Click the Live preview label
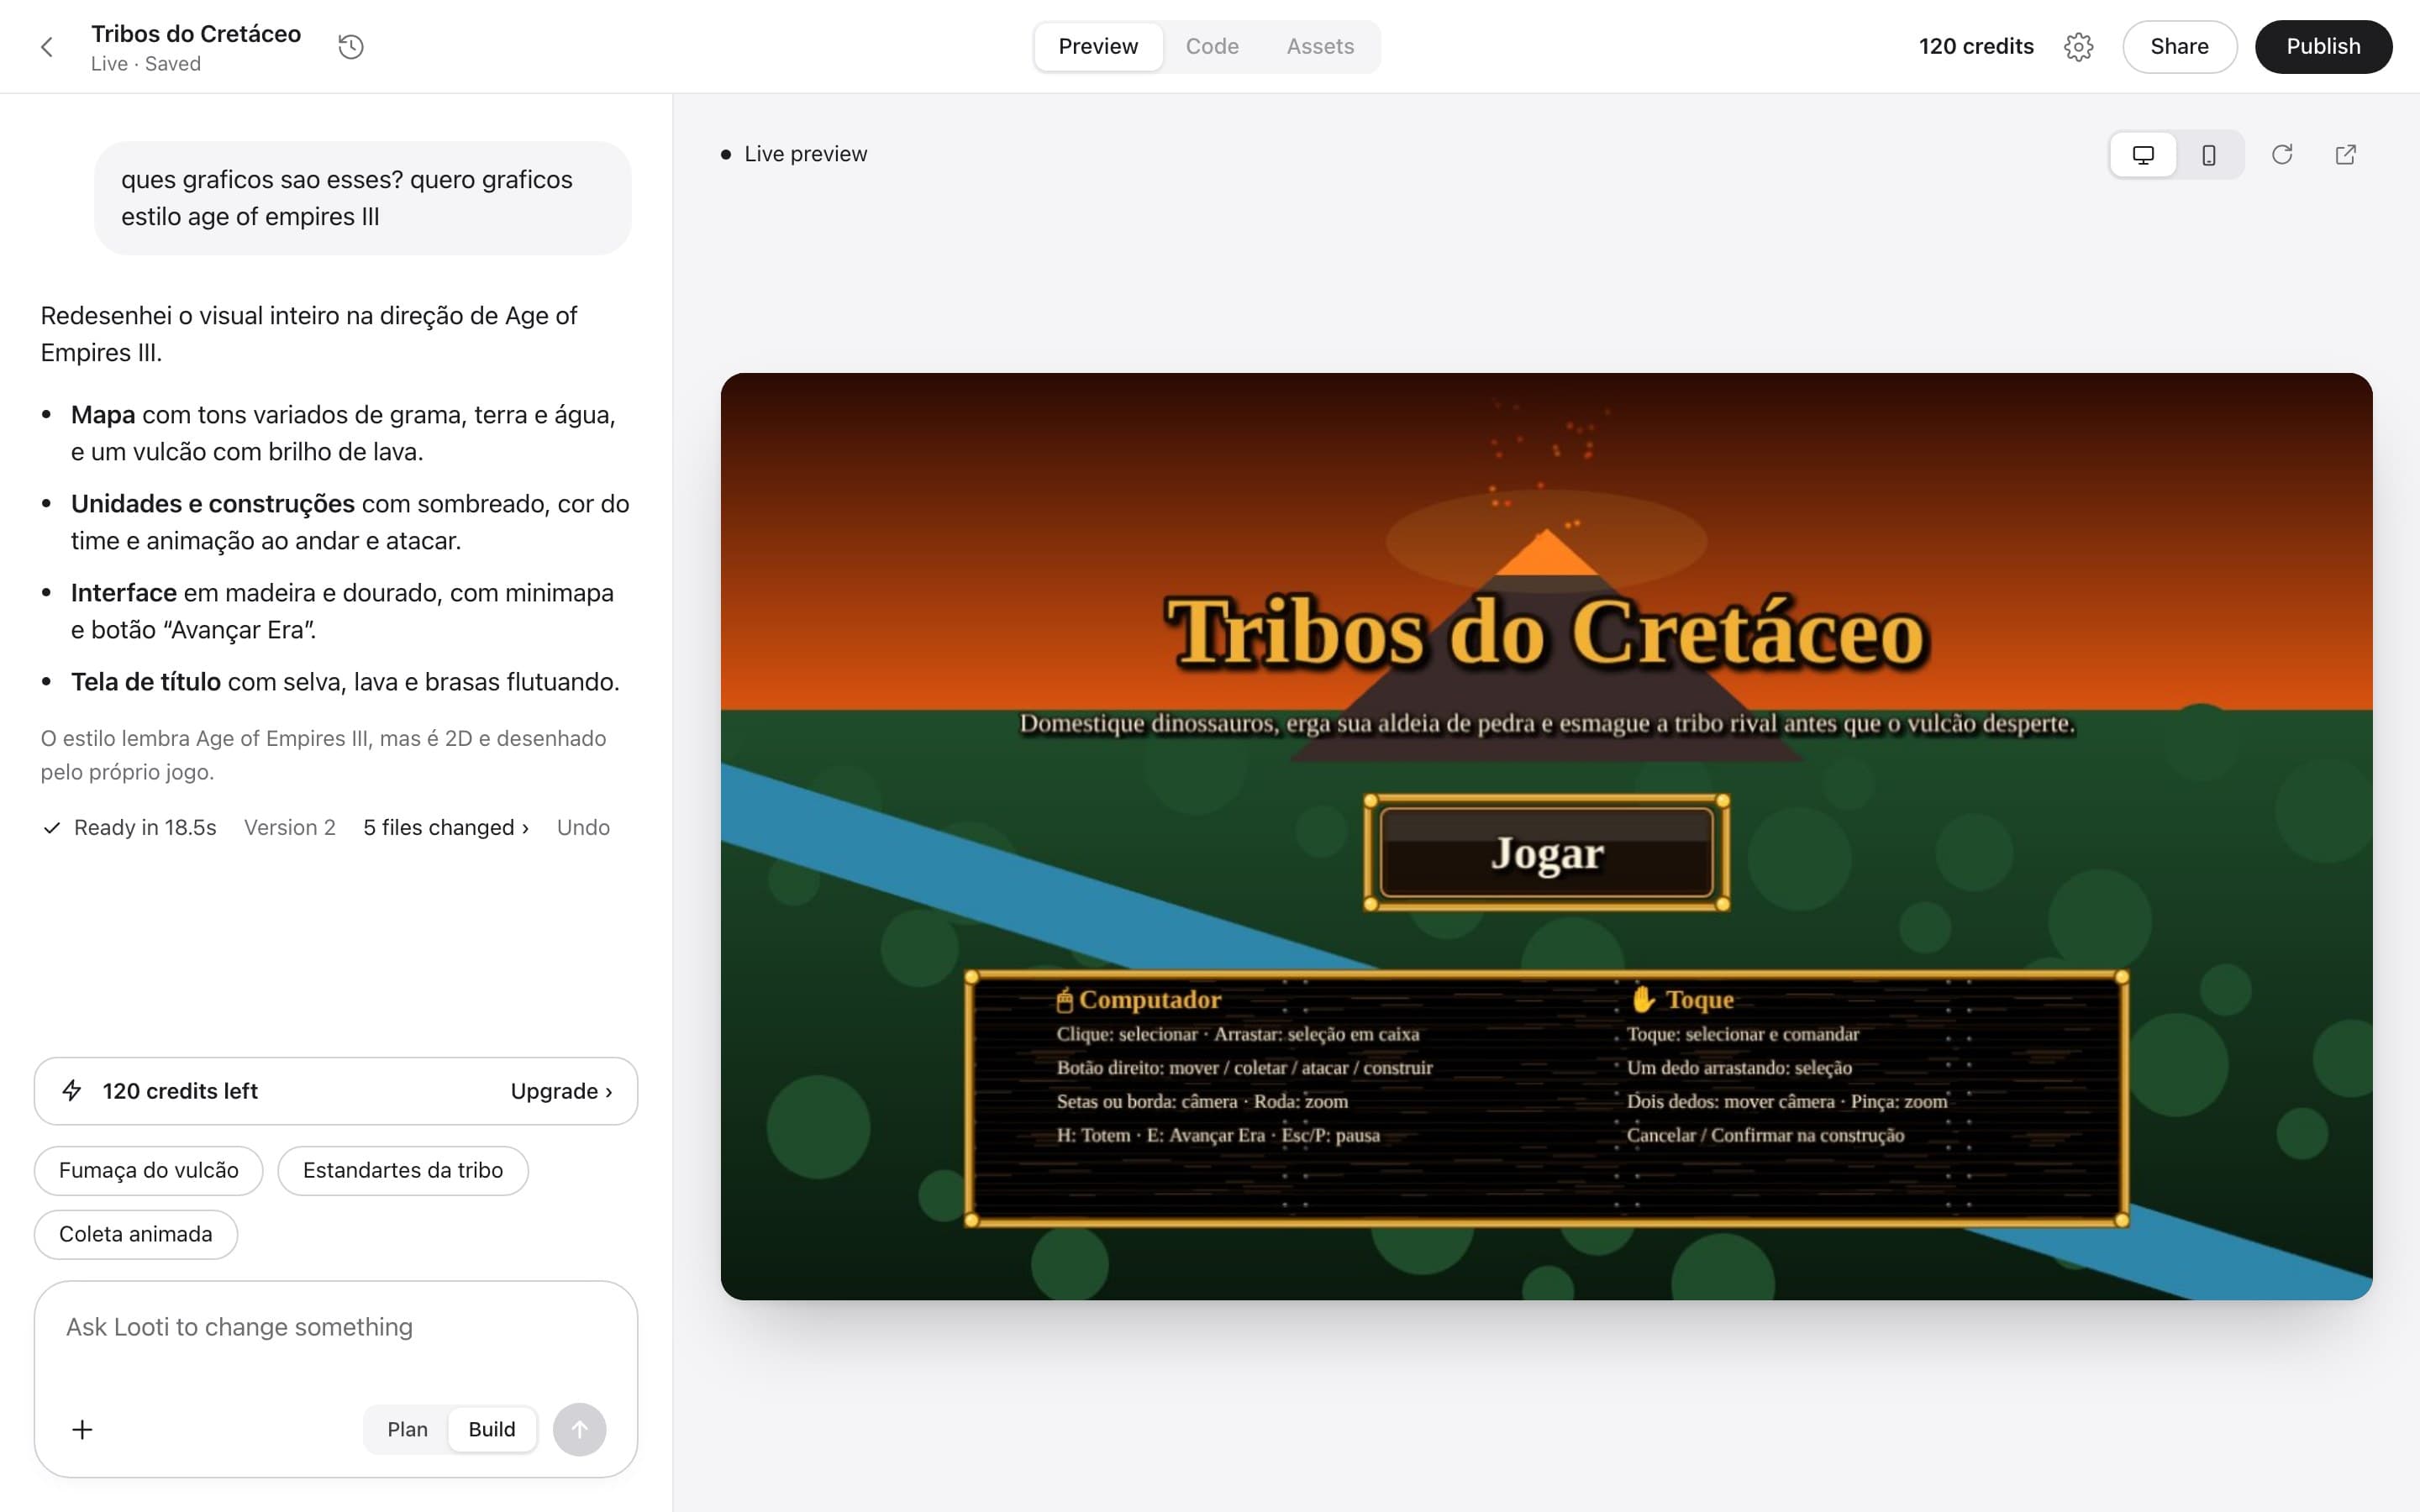Viewport: 2420px width, 1512px height. 806,155
